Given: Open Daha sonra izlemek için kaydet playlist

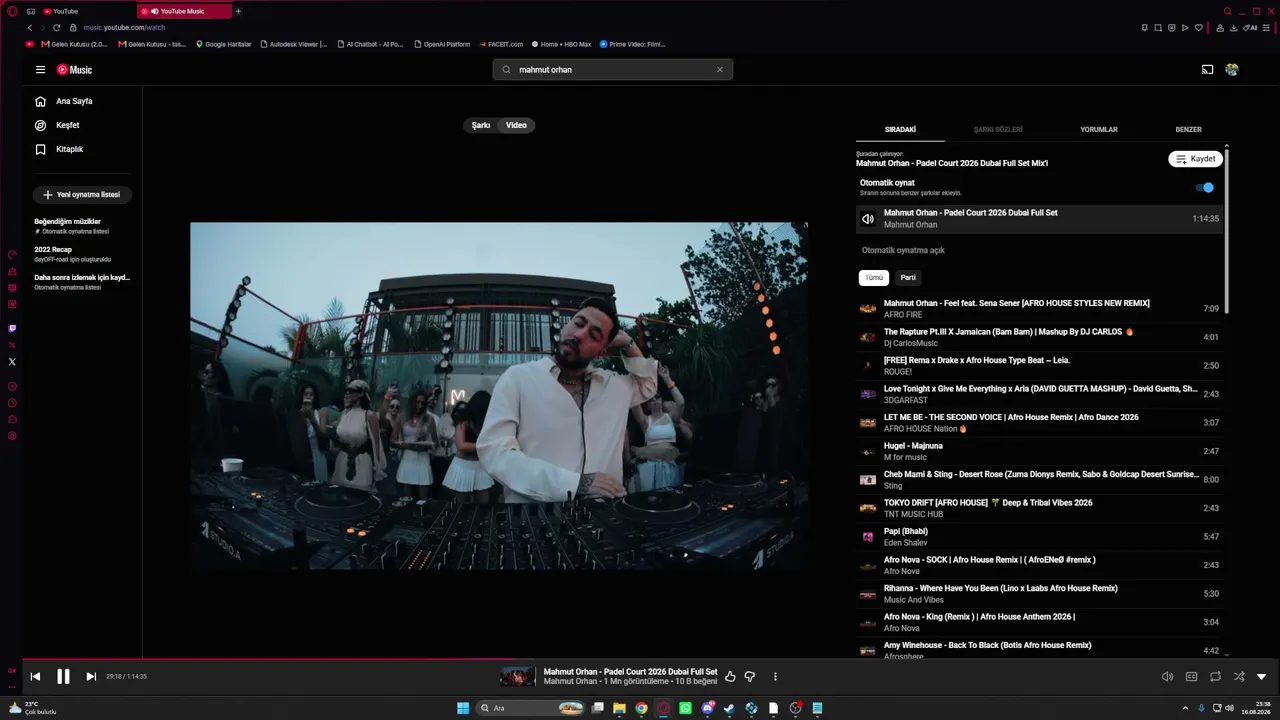Looking at the screenshot, I should 82,282.
